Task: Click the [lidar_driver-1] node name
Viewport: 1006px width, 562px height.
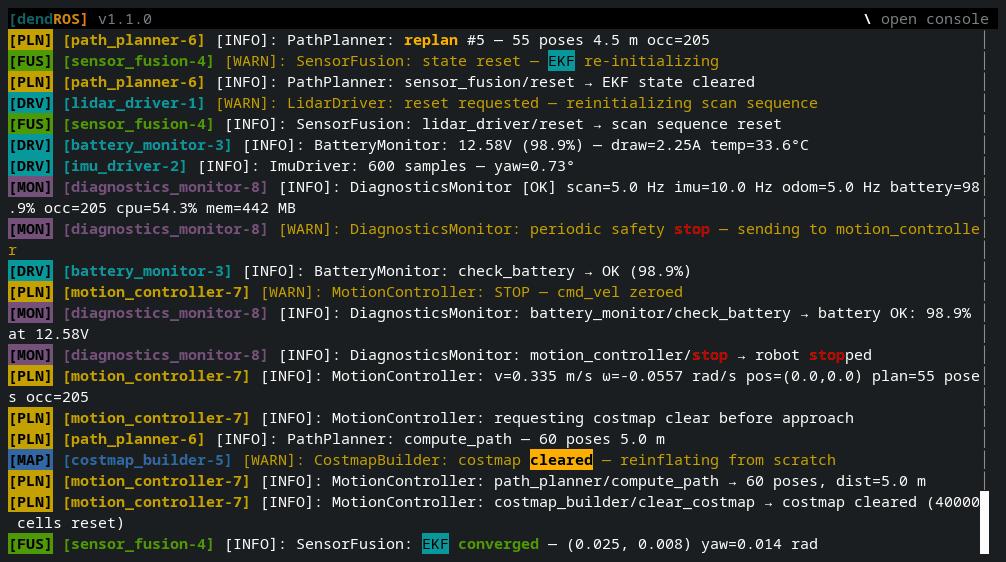Action: [133, 103]
